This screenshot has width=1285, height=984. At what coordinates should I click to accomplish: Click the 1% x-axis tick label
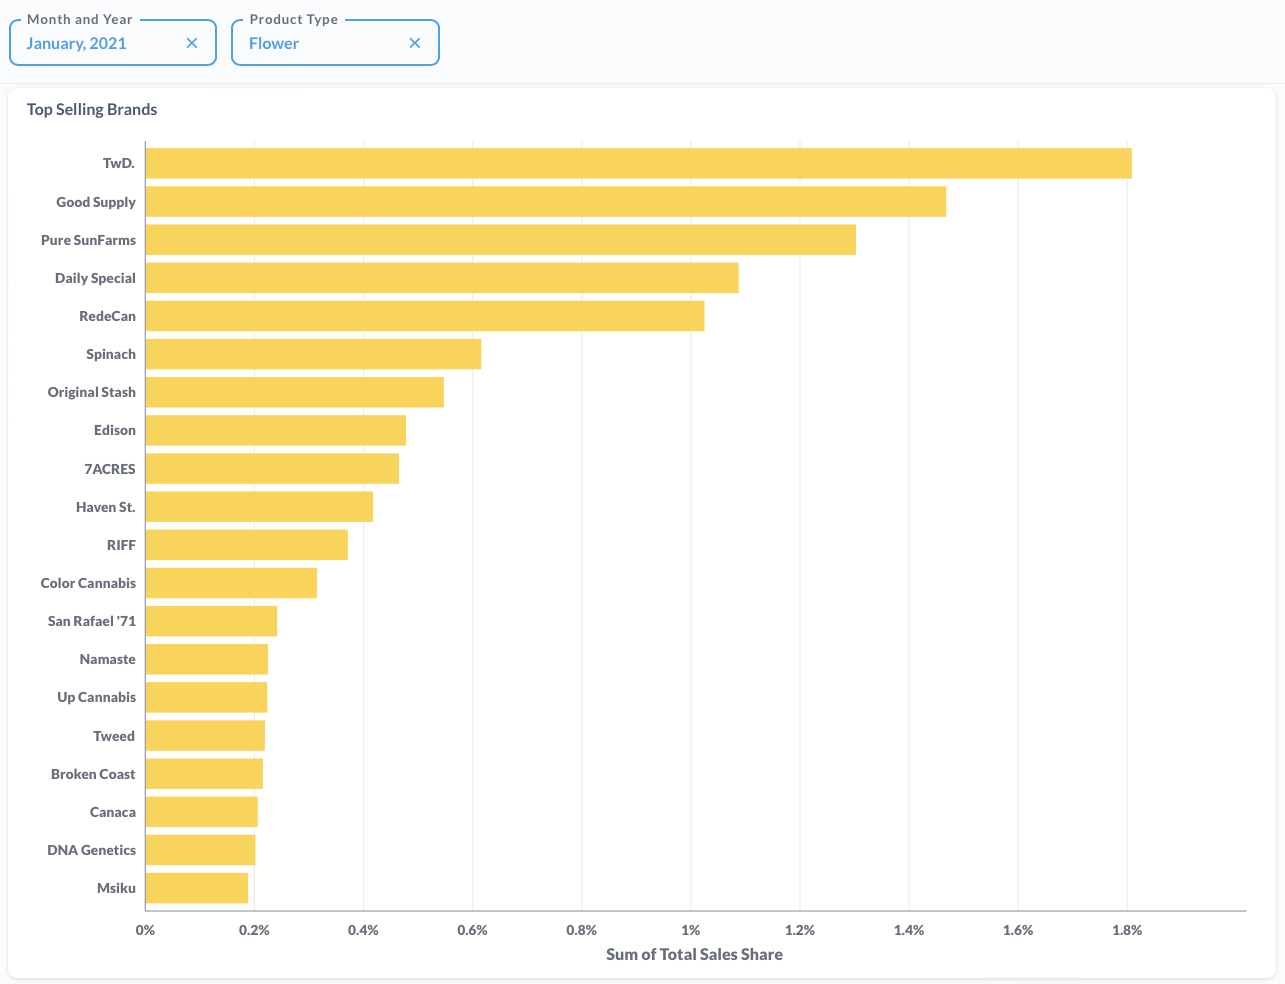click(690, 930)
